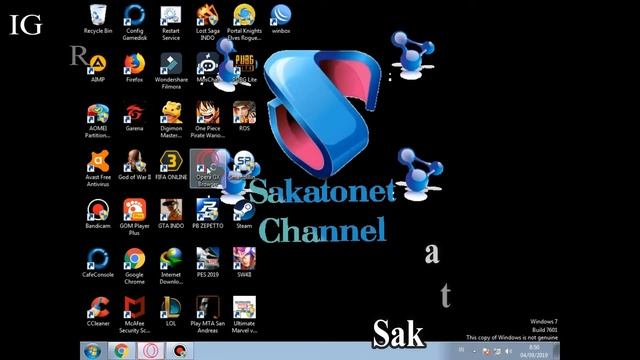Screen dimensions: 640x360
Task: Launch McAfee Security Scan shortcut
Action: 134,315
